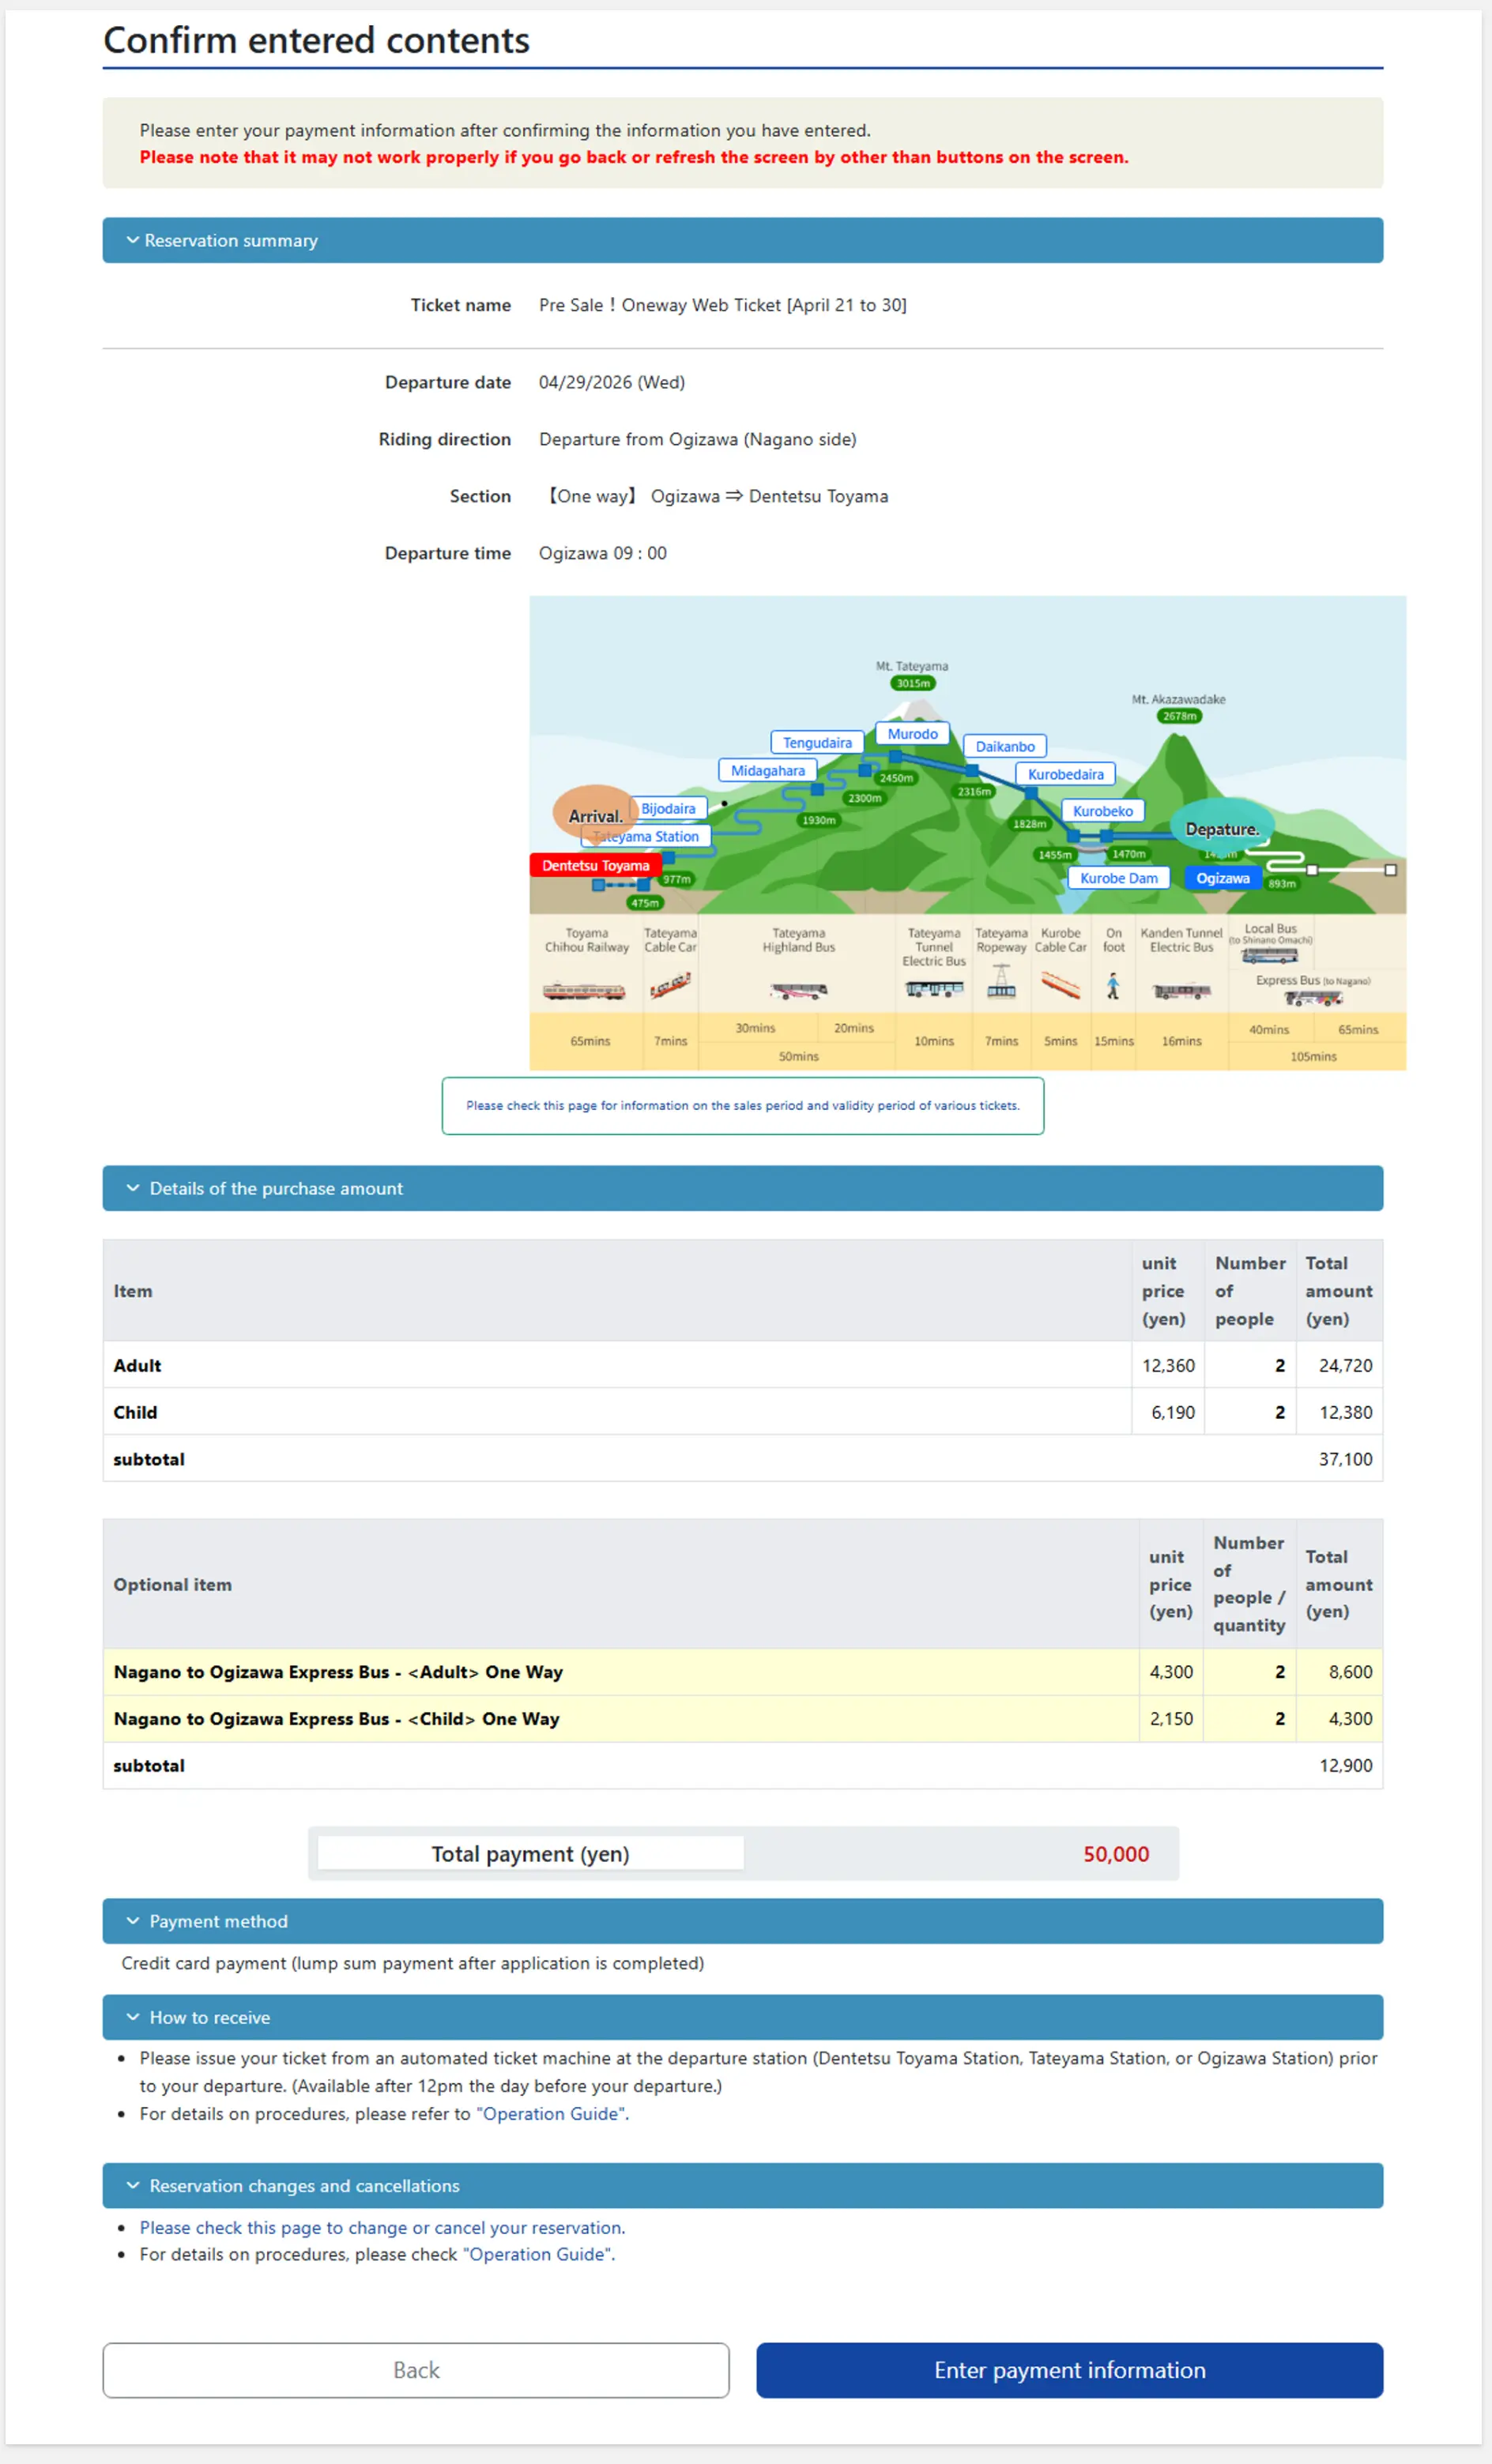The image size is (1492, 2464).
Task: Click the Kurobe Cable Car icon
Action: (x=1060, y=987)
